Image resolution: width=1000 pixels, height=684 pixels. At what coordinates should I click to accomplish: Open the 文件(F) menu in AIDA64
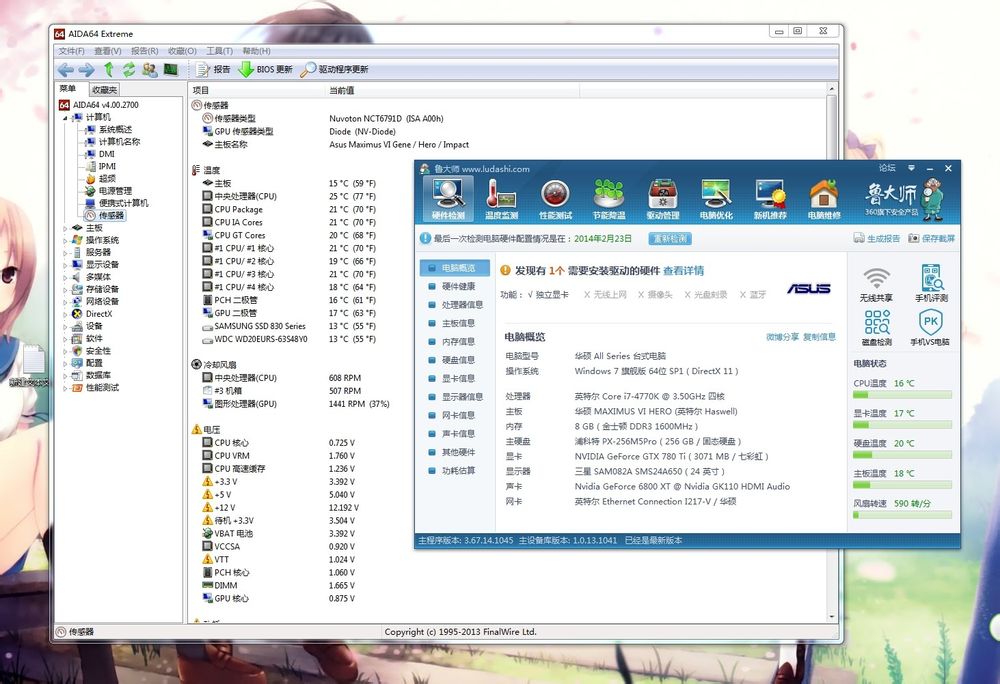pyautogui.click(x=71, y=51)
